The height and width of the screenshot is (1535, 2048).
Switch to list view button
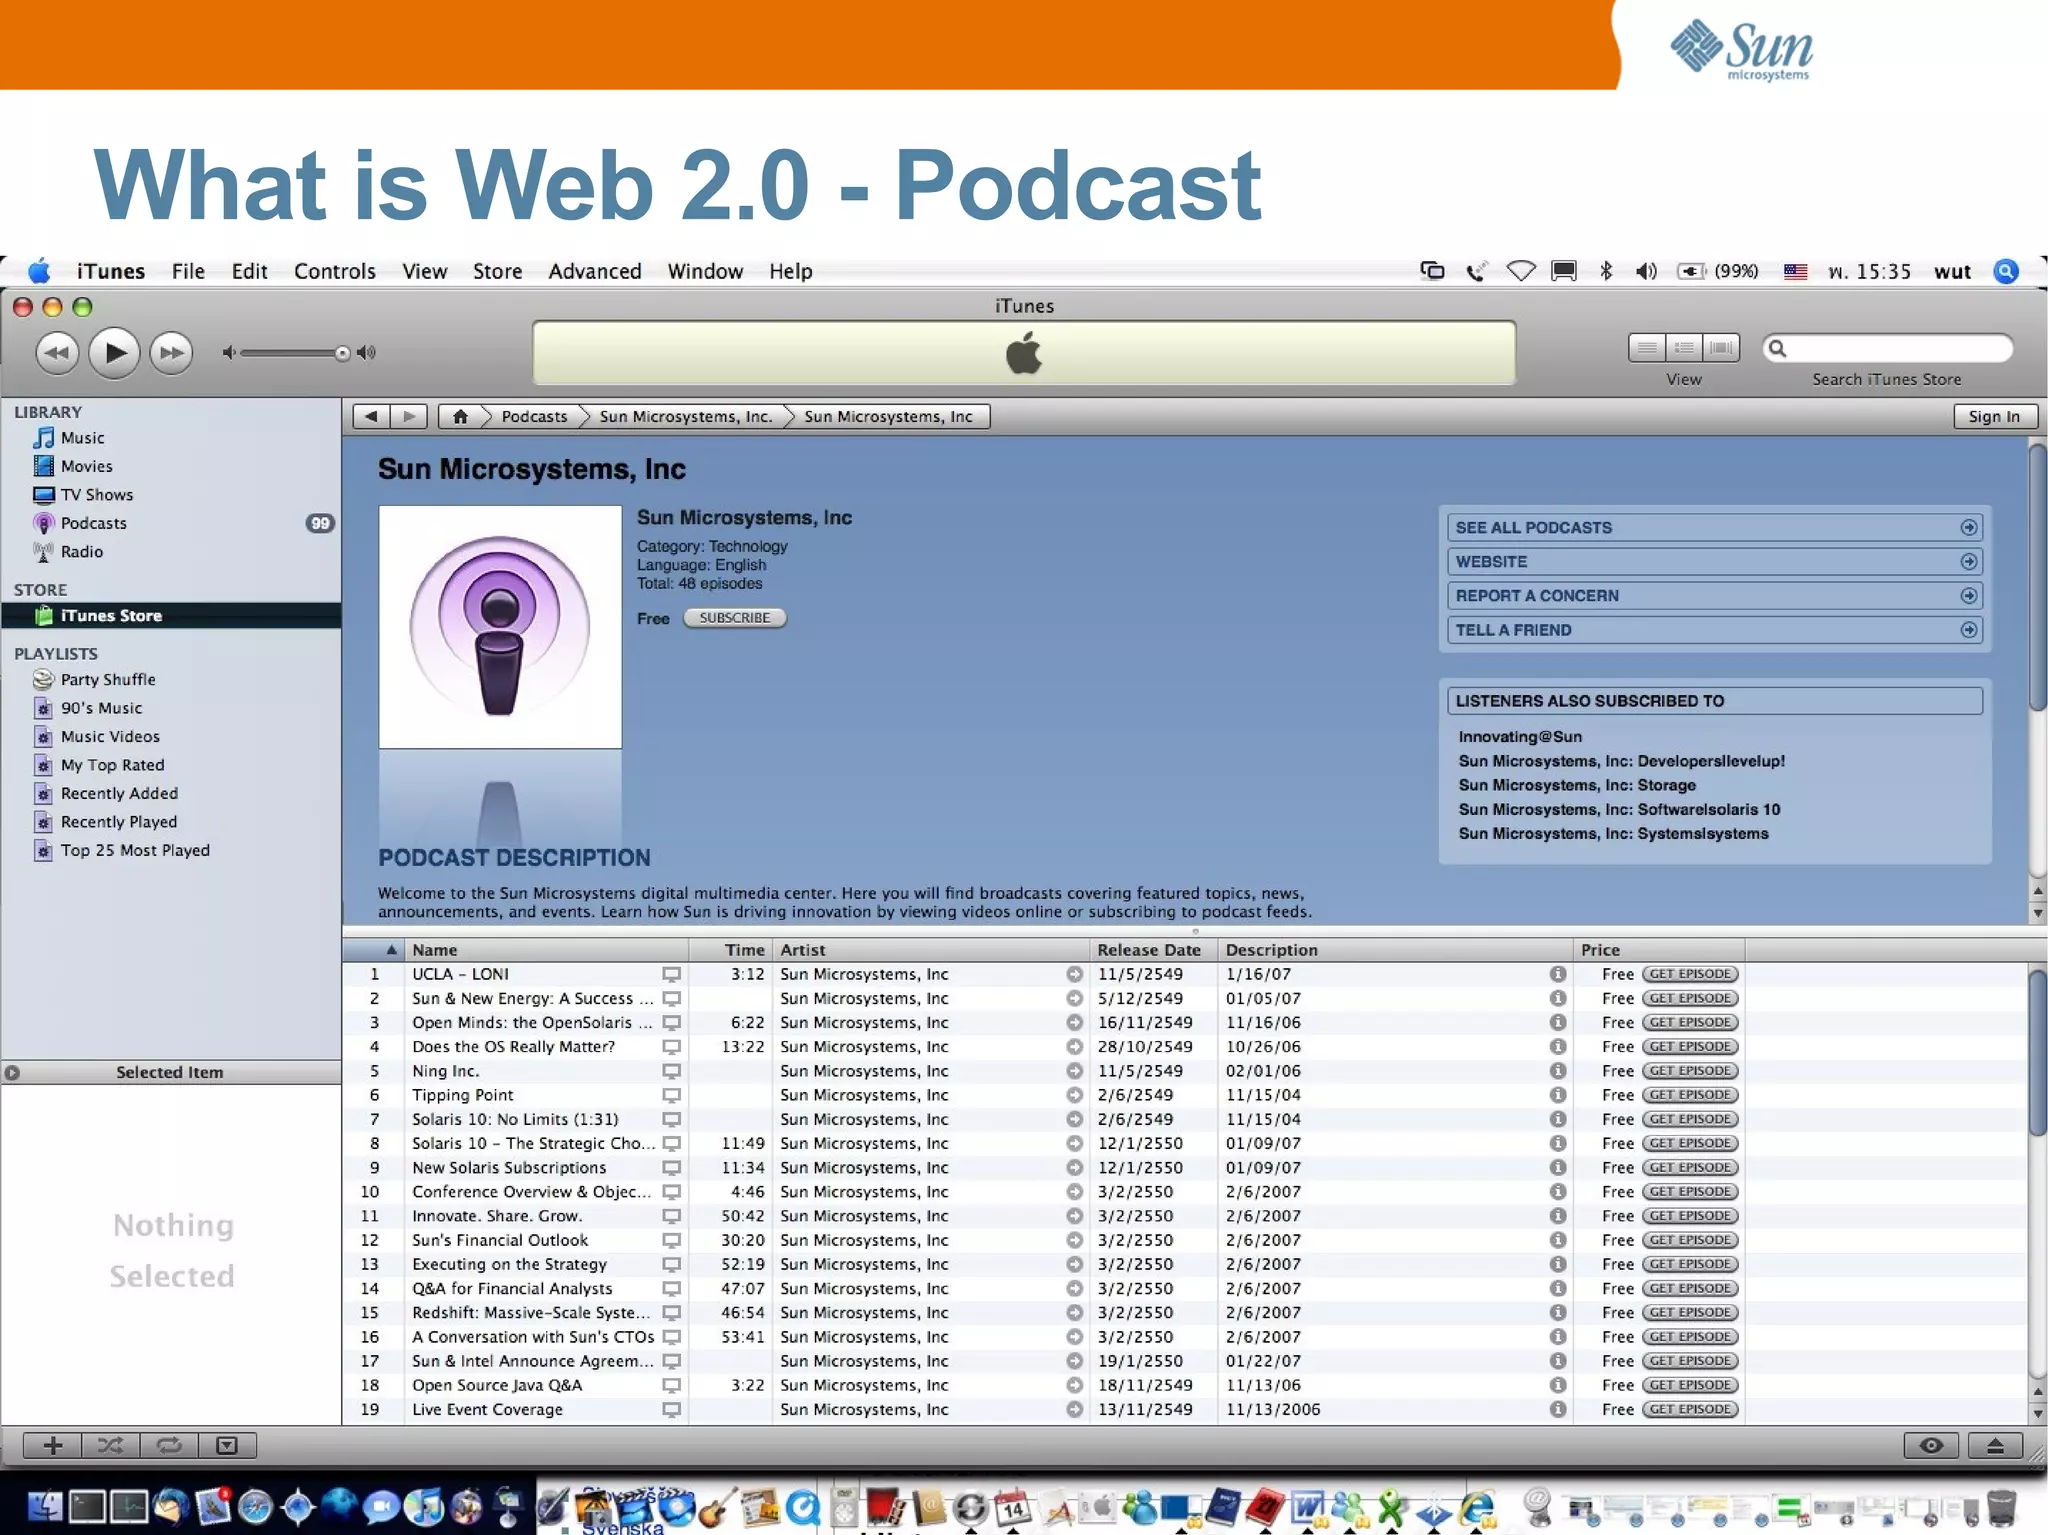coord(1647,348)
